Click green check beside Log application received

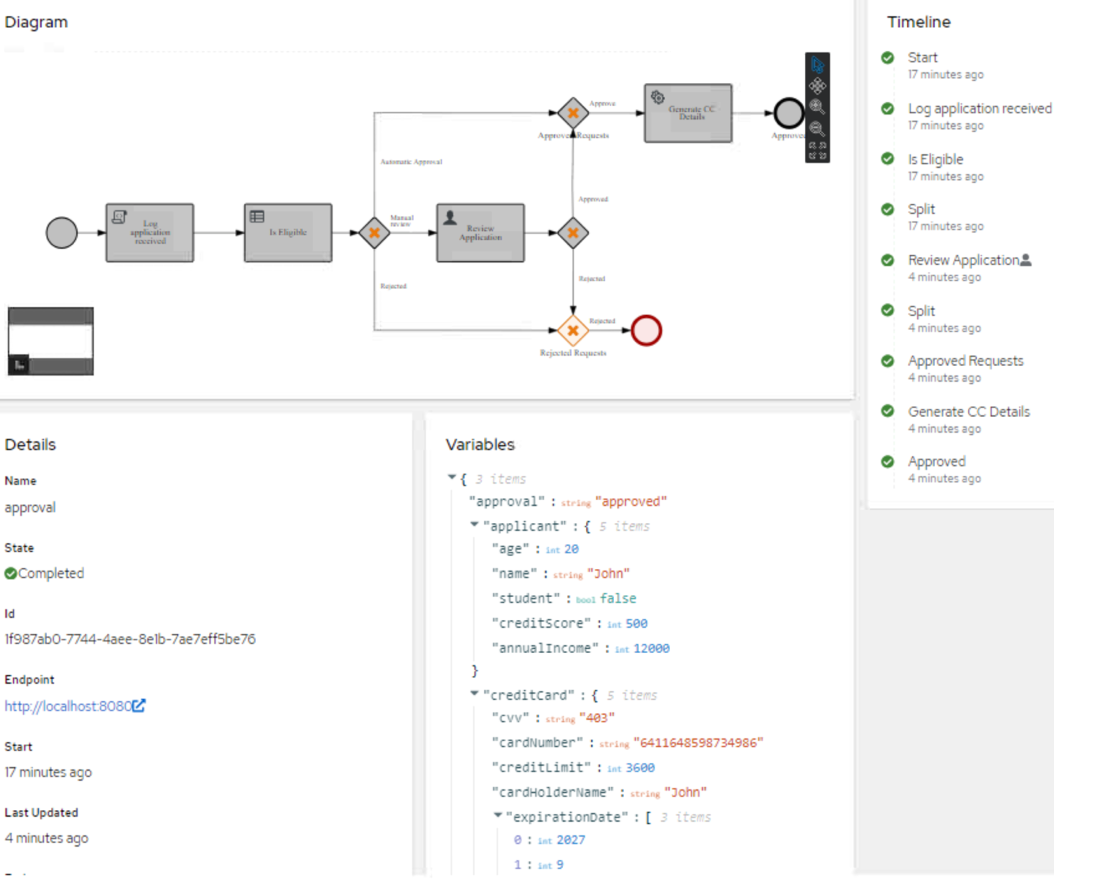(x=887, y=109)
